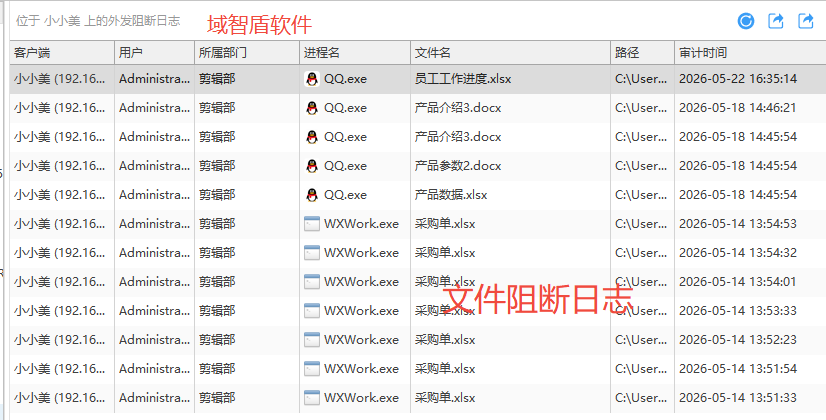Click the 小小美 client cell in the 13:53:33 row
This screenshot has height=420, width=826.
coord(62,311)
